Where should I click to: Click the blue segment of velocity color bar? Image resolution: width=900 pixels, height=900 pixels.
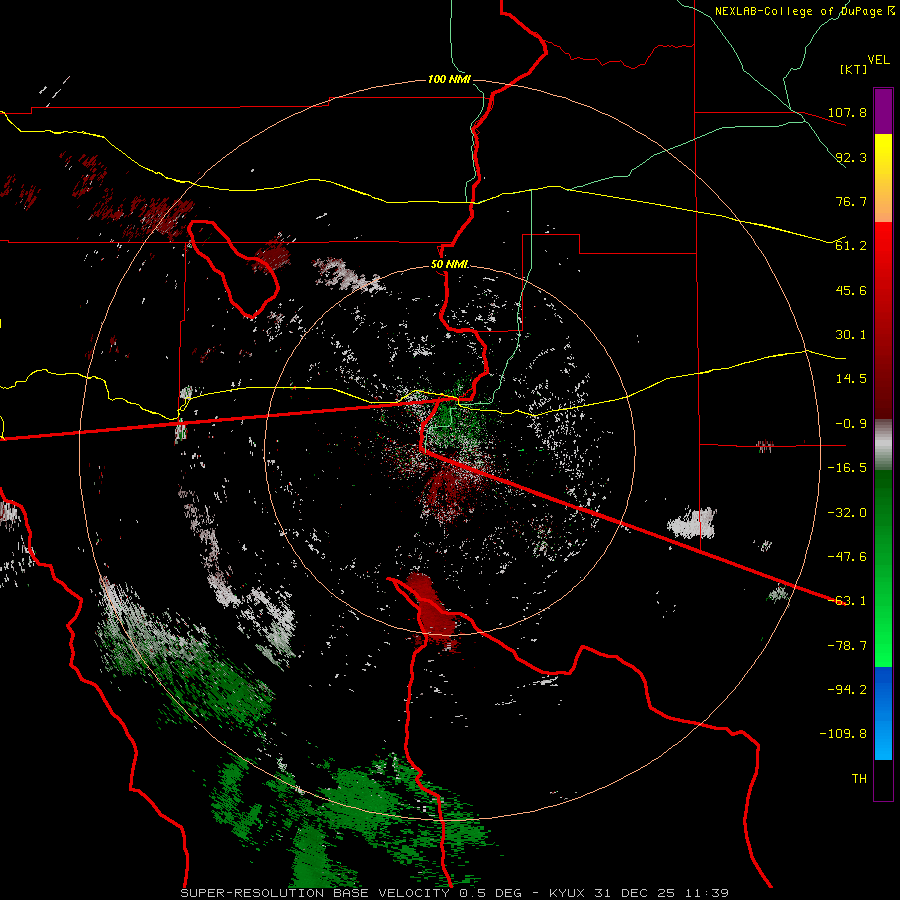tap(883, 713)
